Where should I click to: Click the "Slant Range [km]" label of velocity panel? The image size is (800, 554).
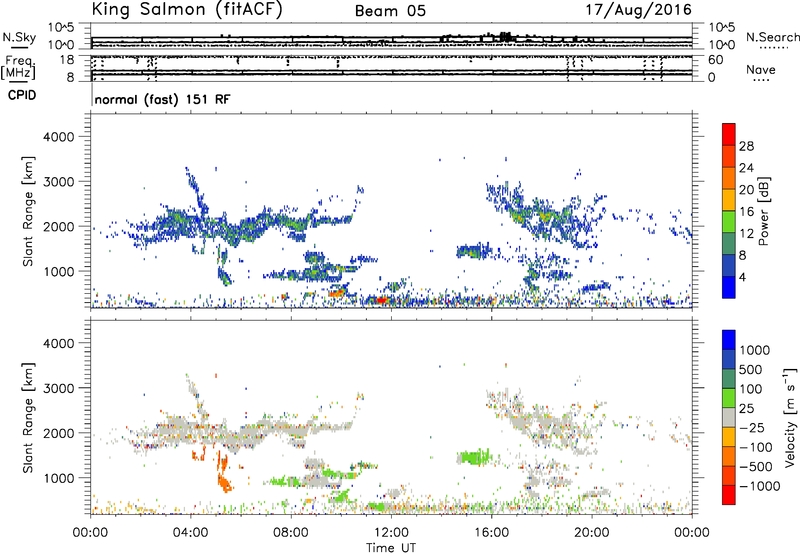(28, 417)
